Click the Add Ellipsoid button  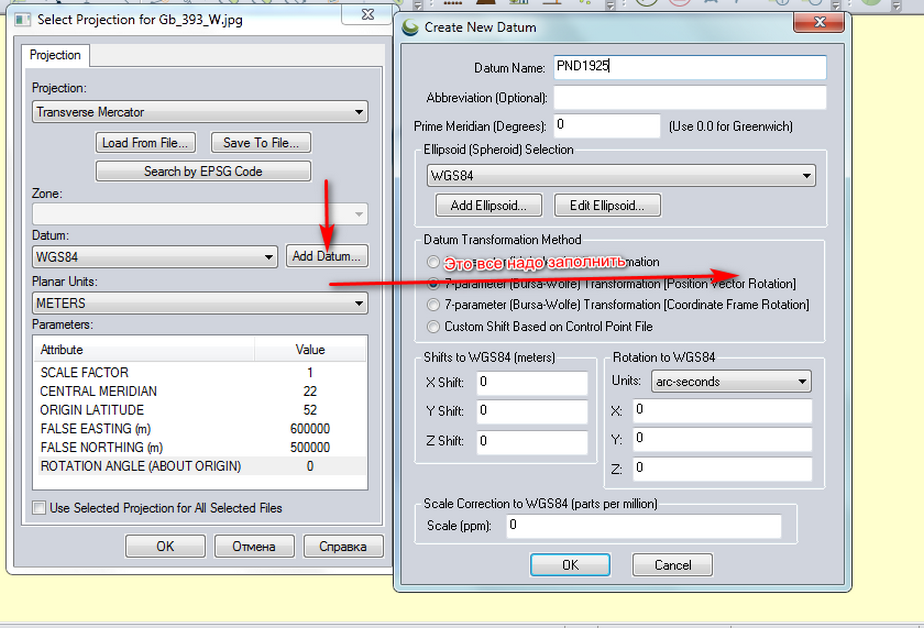point(489,205)
